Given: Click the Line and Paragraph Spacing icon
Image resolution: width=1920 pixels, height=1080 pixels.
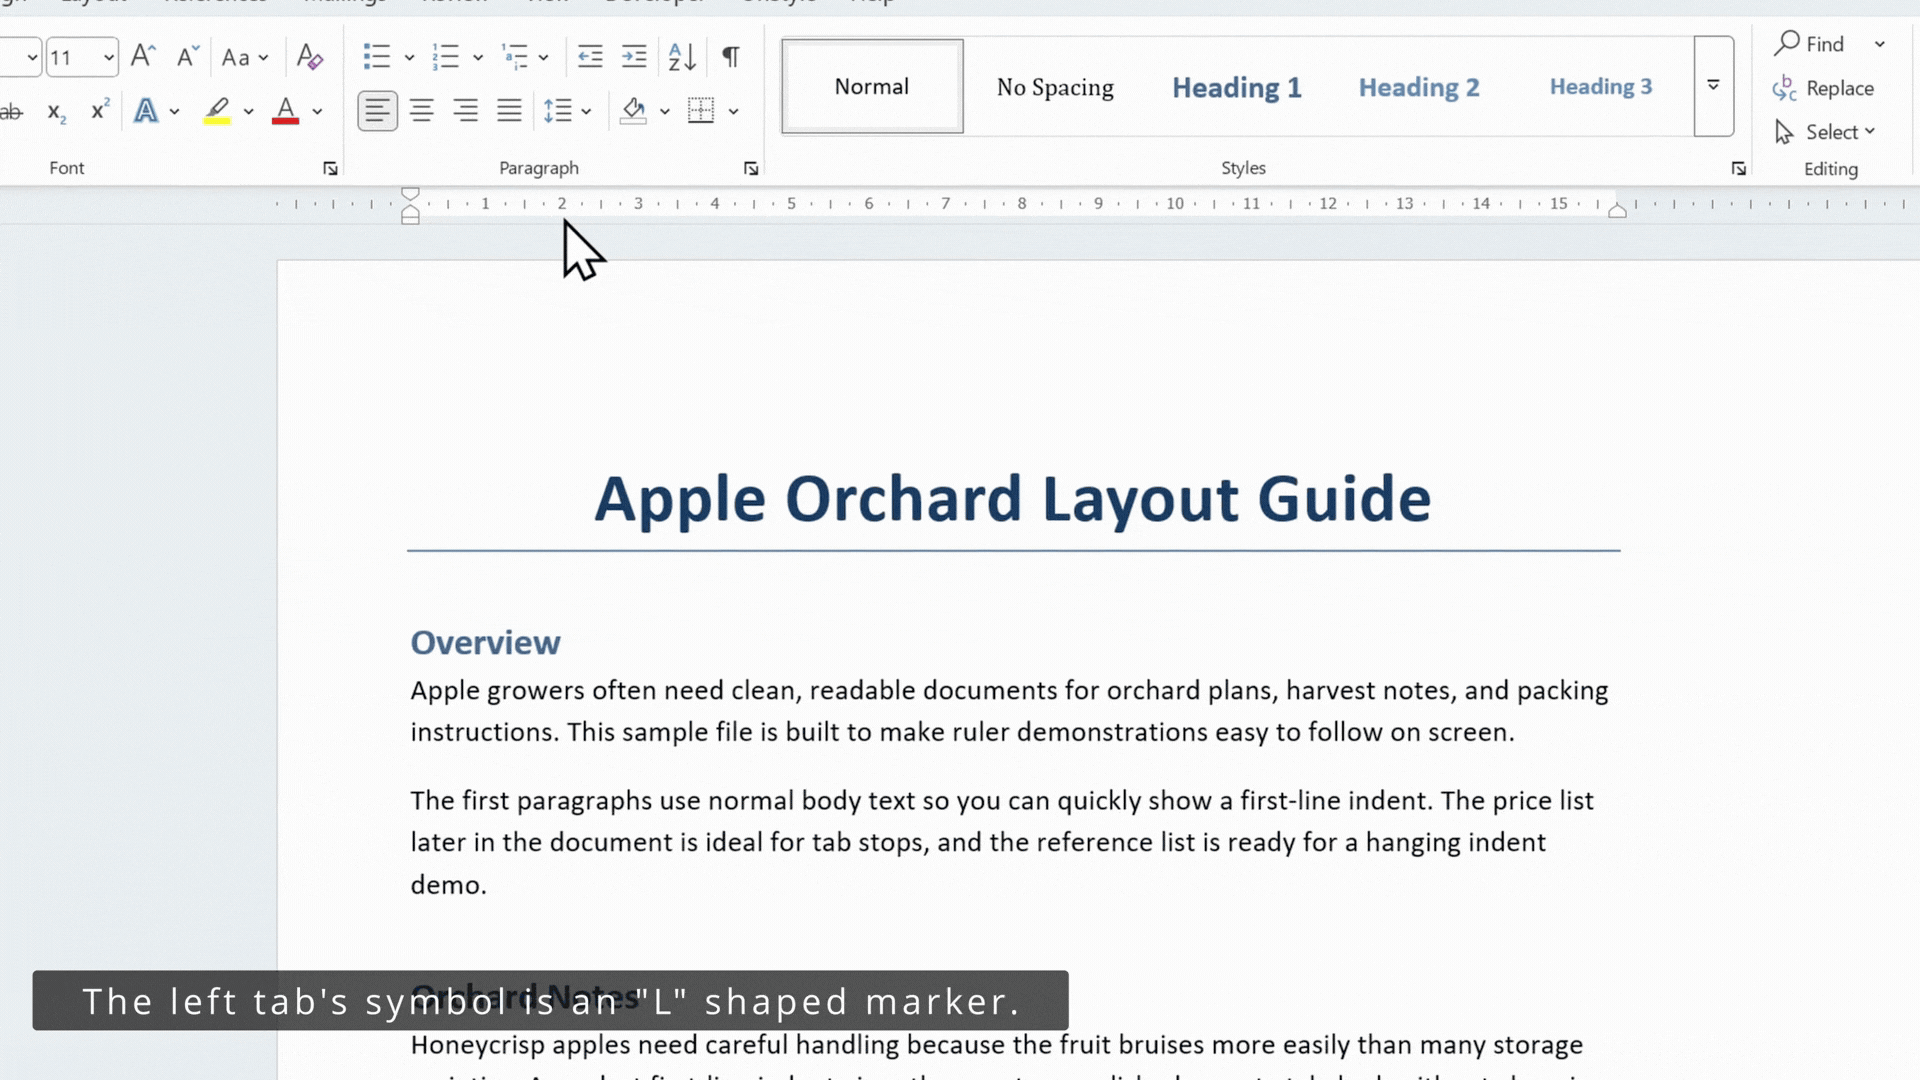Looking at the screenshot, I should click(557, 110).
